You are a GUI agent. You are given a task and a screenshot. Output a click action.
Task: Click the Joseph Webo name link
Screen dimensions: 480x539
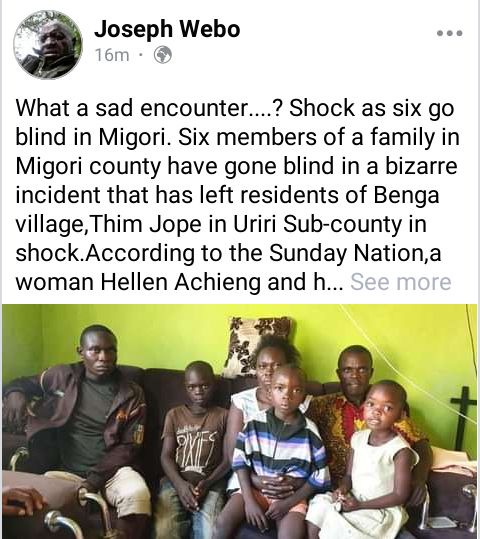[167, 29]
